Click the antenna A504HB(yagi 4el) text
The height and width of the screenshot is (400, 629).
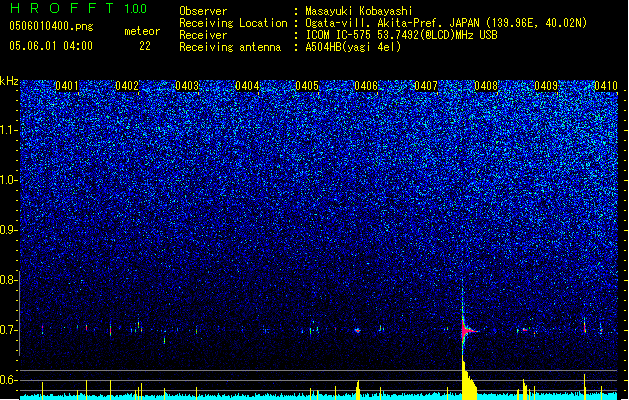pos(353,47)
